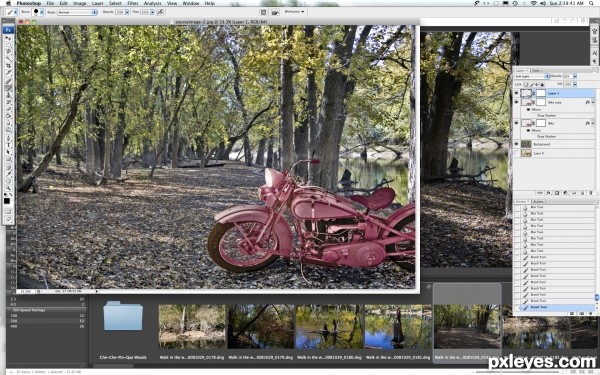Viewport: 600px width, 375px height.
Task: Open the Image menu
Action: coord(80,3)
